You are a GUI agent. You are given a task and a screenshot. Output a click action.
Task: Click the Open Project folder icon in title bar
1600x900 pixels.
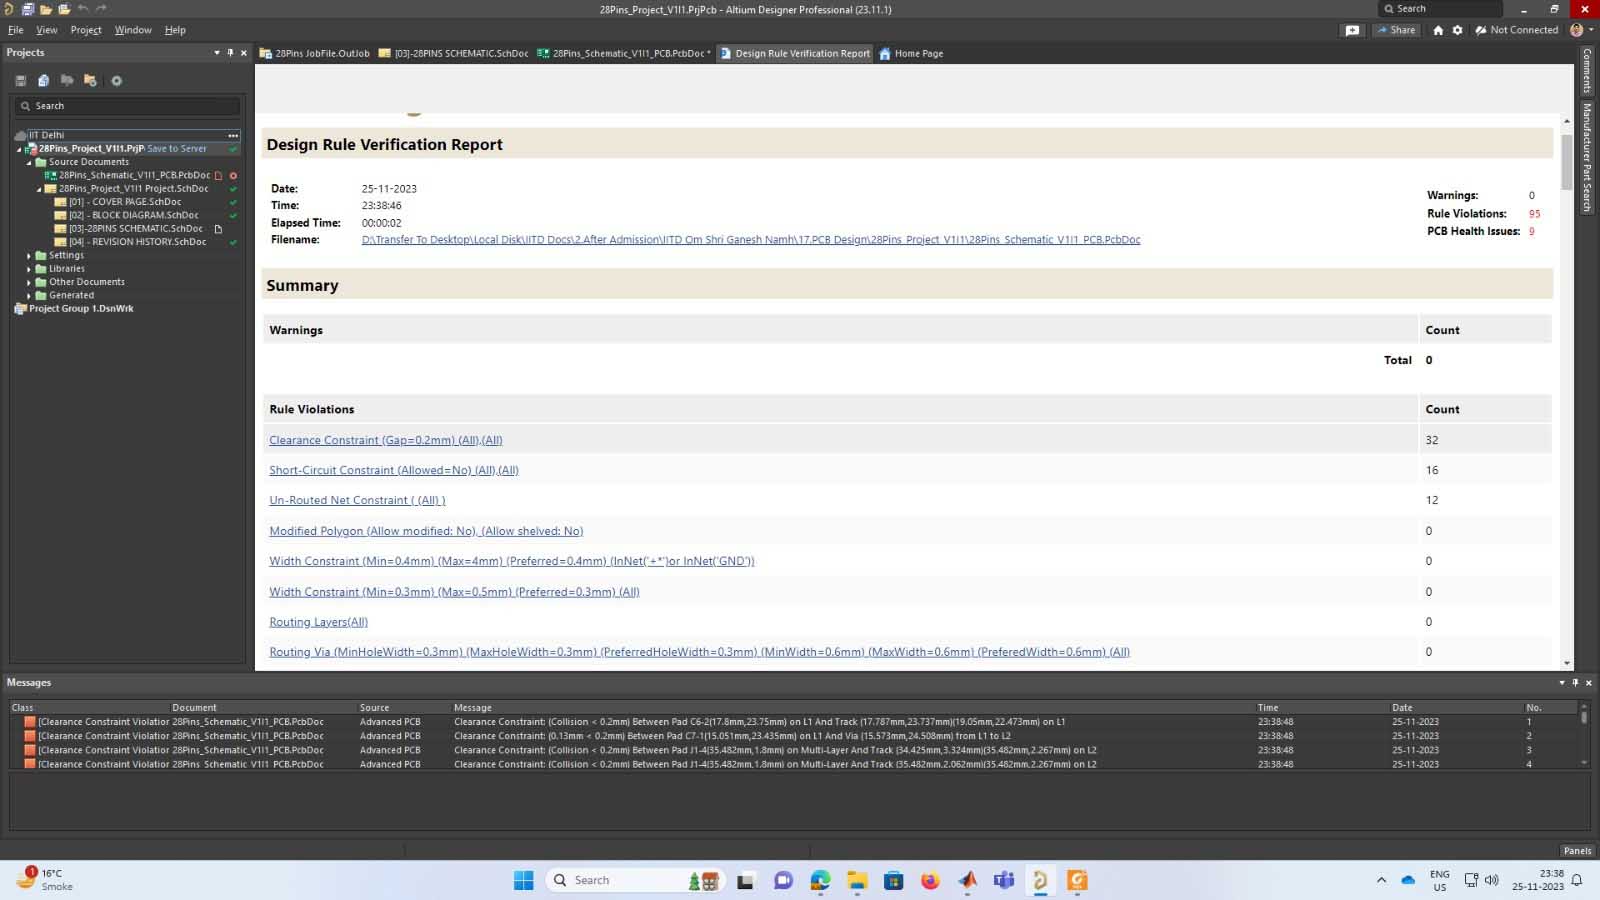pos(64,9)
